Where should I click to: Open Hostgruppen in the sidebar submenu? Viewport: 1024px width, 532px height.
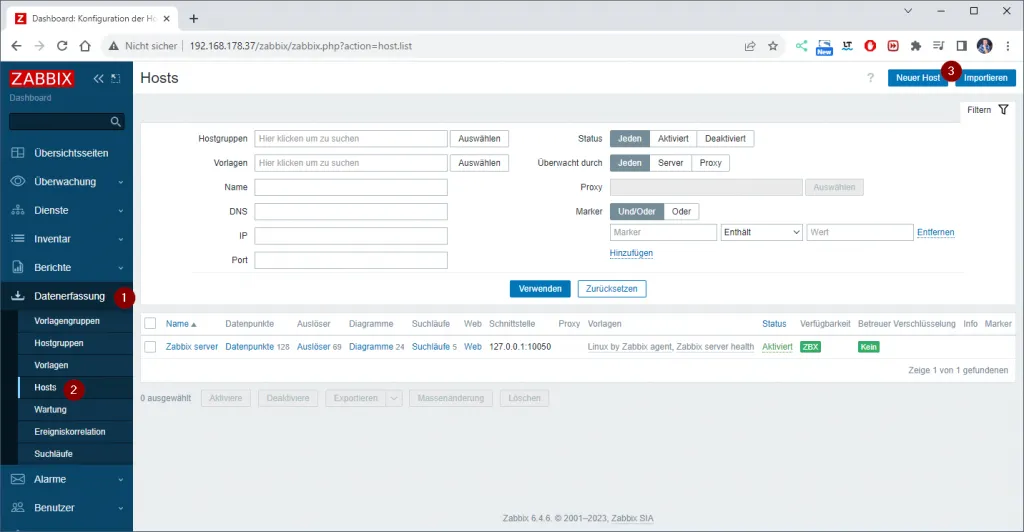click(x=59, y=343)
